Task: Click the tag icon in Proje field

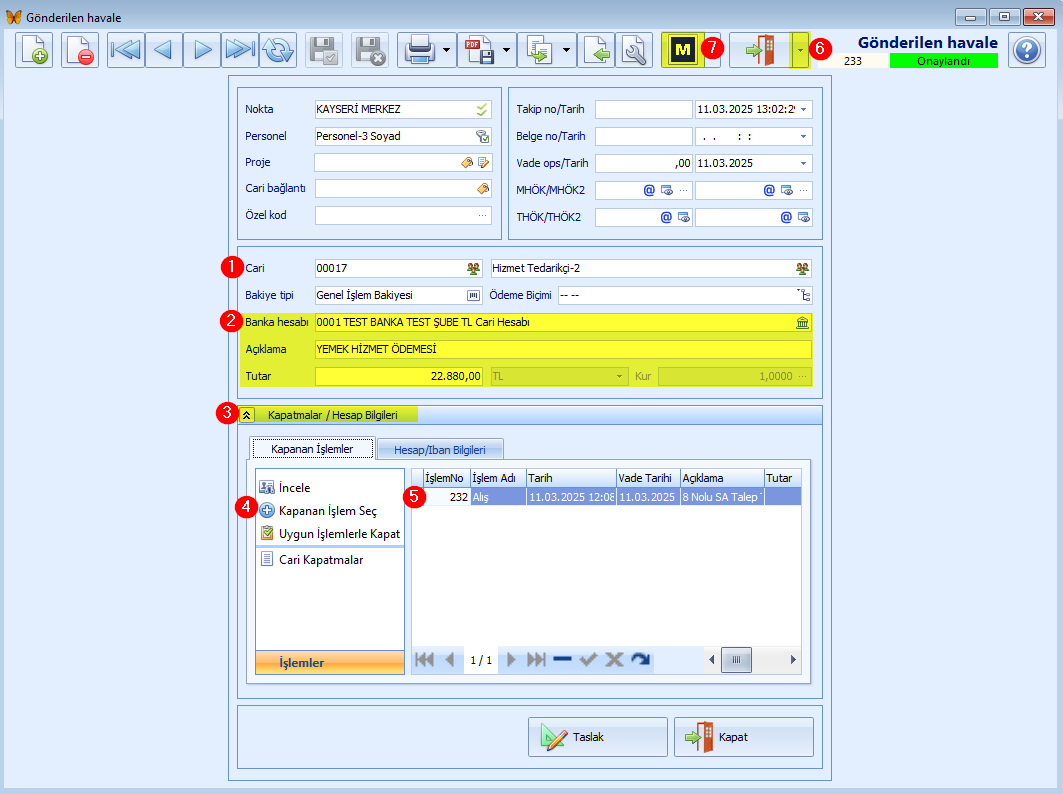Action: point(467,163)
